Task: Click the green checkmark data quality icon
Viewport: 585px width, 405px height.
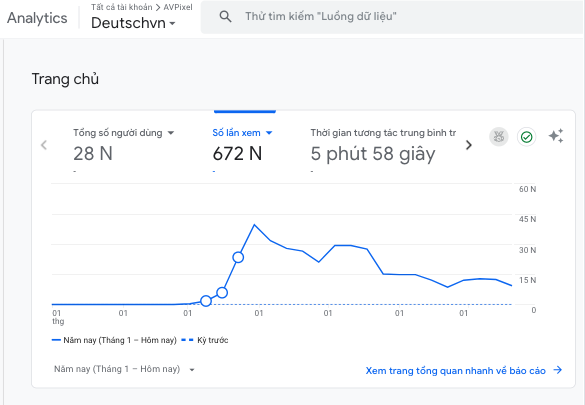Action: pos(526,137)
